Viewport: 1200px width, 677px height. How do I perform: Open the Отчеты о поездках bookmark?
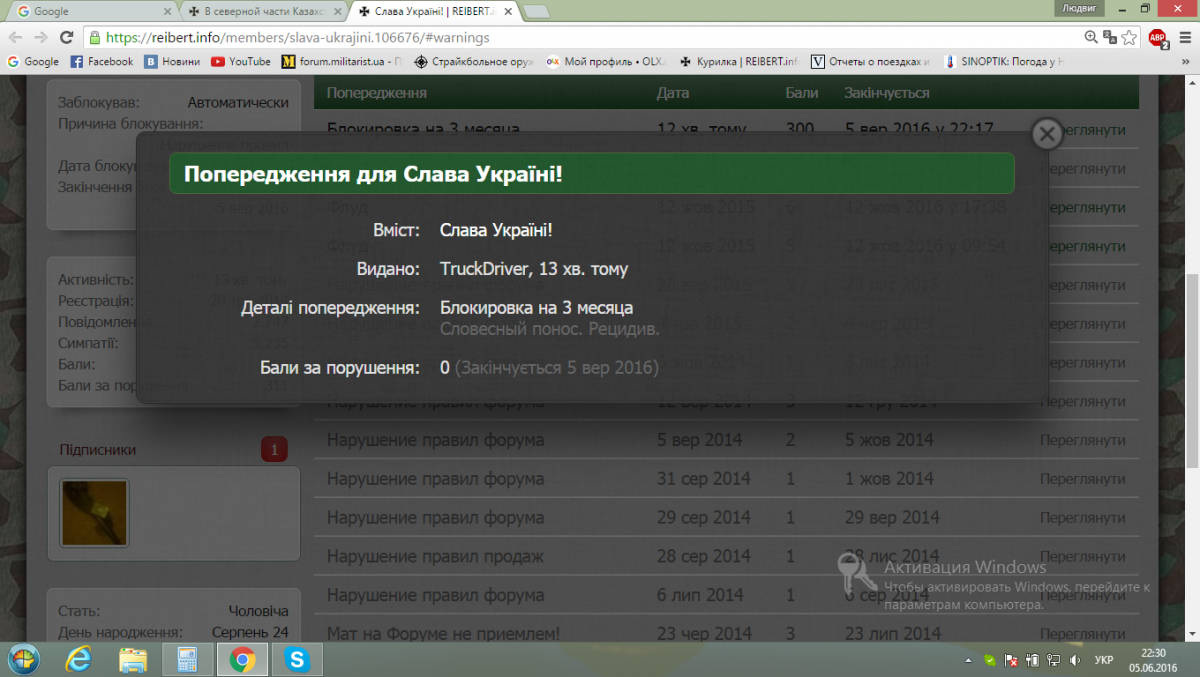click(x=871, y=61)
